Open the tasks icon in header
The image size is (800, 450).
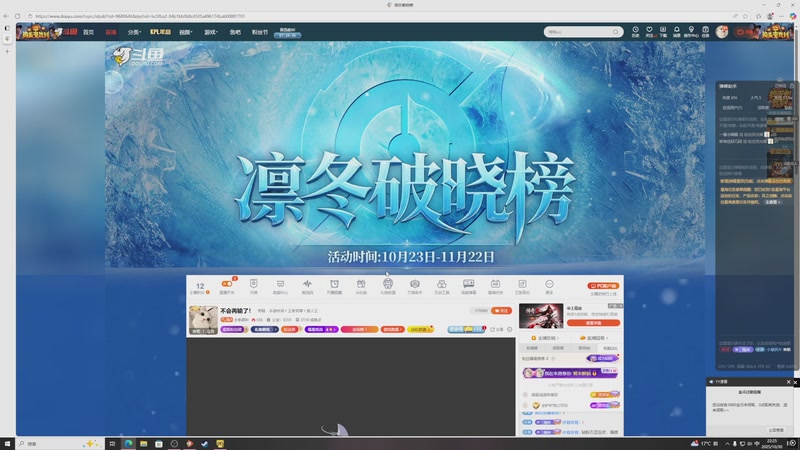[x=705, y=32]
